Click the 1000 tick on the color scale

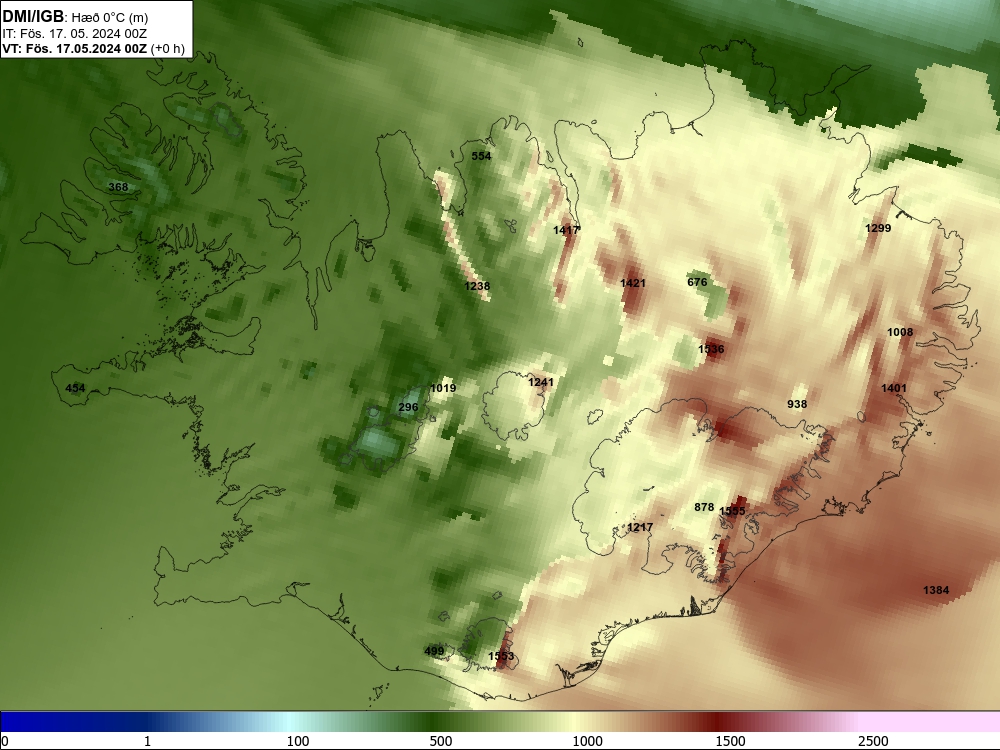[x=587, y=741]
